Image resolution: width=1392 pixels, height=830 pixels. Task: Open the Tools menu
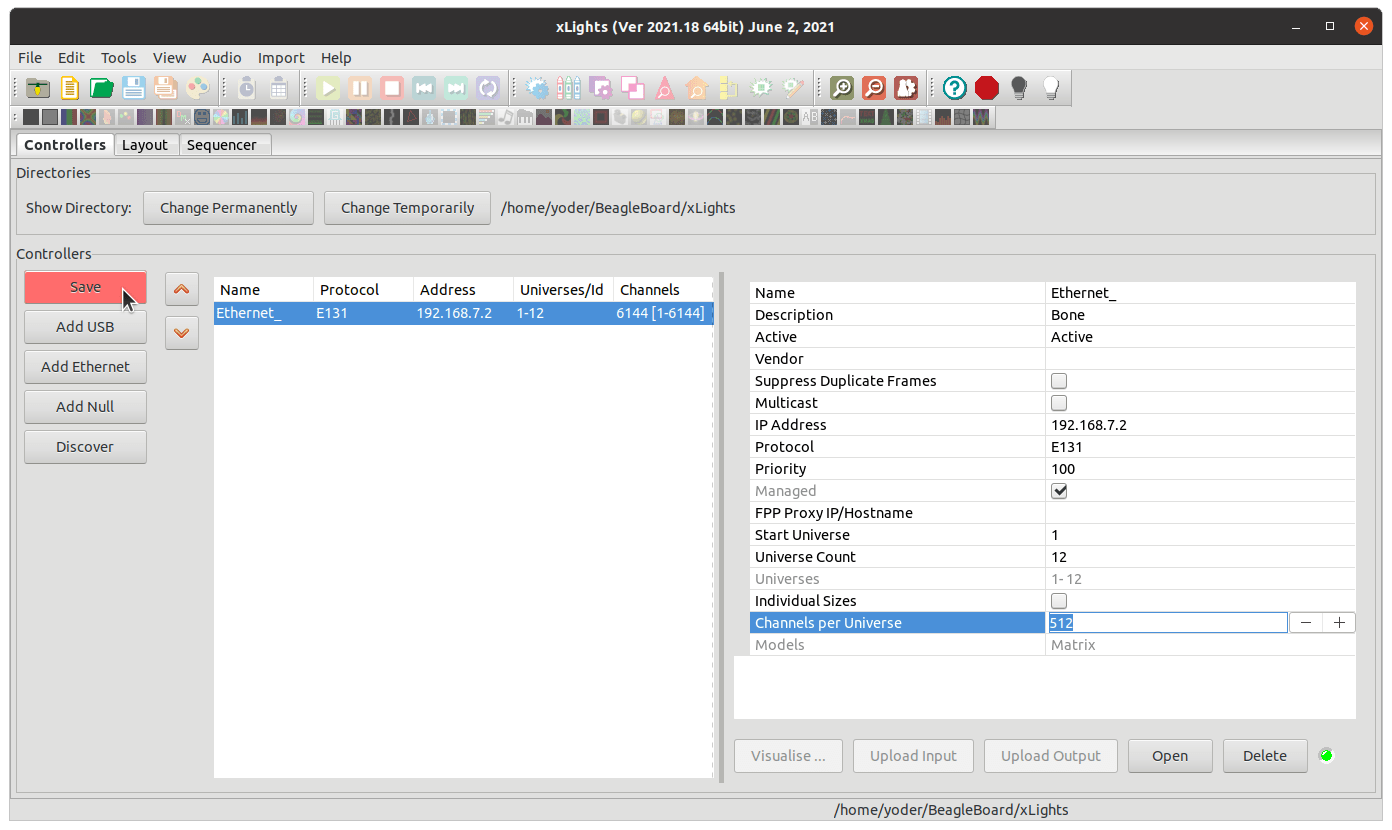click(119, 58)
